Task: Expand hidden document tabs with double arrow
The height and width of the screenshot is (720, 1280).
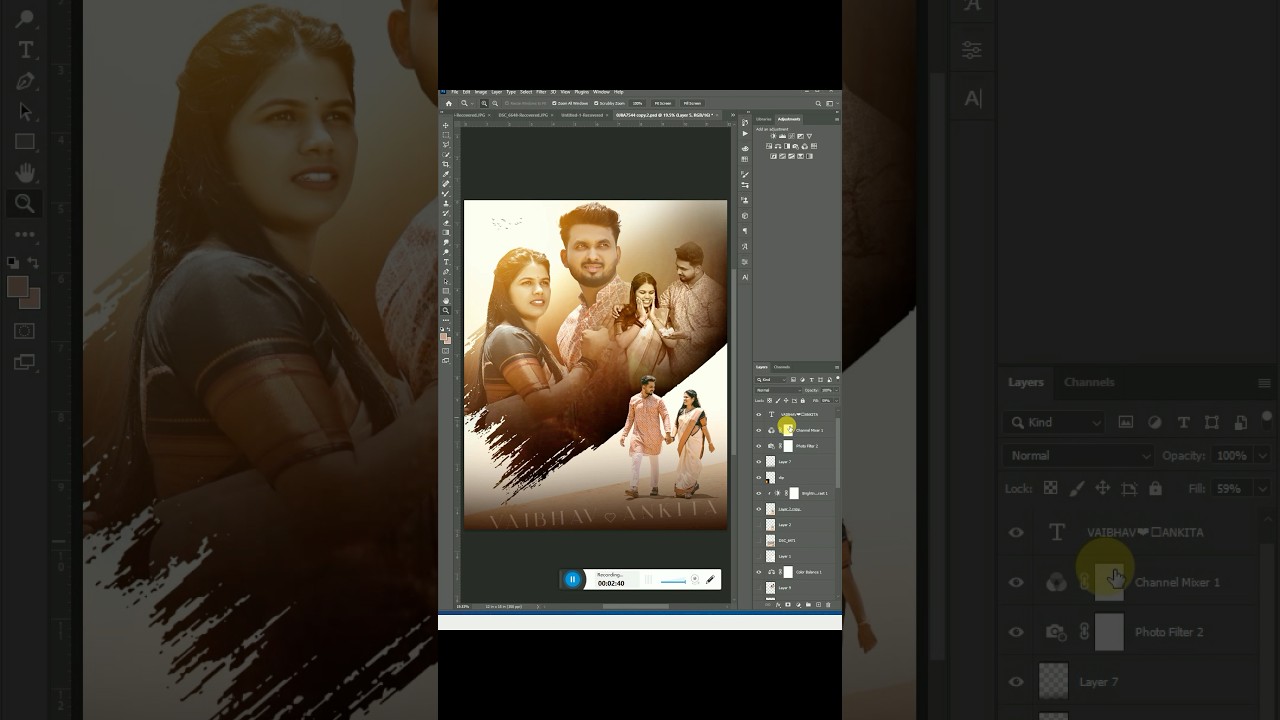Action: click(733, 115)
